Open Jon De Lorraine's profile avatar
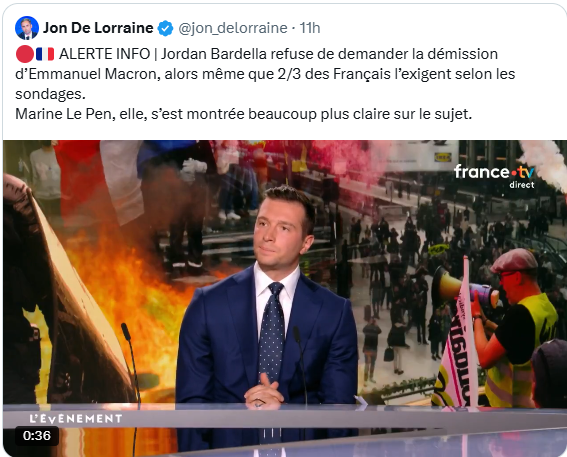This screenshot has width=567, height=457. pos(27,28)
